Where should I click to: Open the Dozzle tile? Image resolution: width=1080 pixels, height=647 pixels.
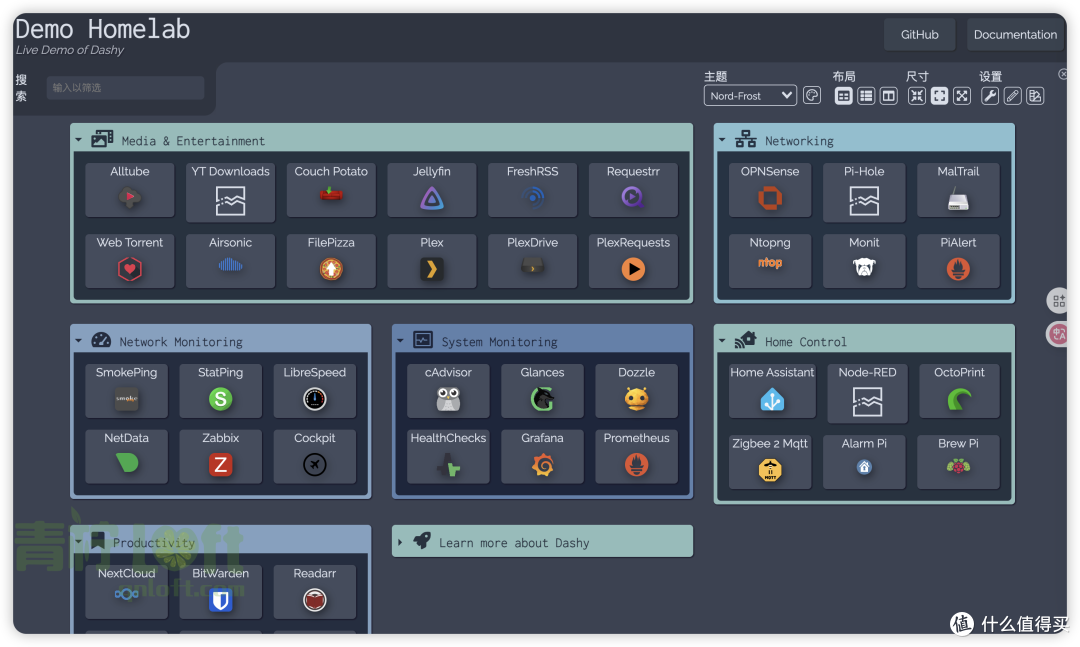point(636,391)
